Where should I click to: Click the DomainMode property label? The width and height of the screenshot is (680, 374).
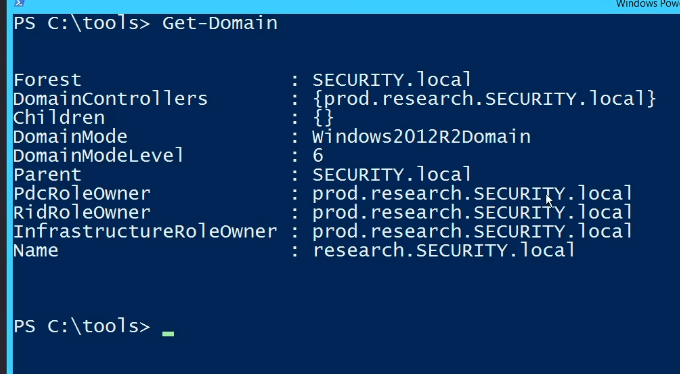(70, 137)
